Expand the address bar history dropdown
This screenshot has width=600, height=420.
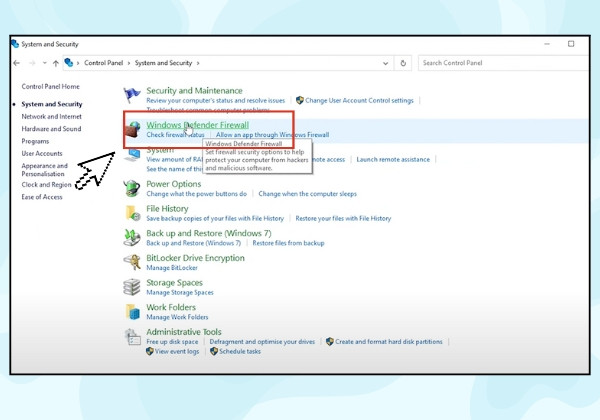point(385,63)
